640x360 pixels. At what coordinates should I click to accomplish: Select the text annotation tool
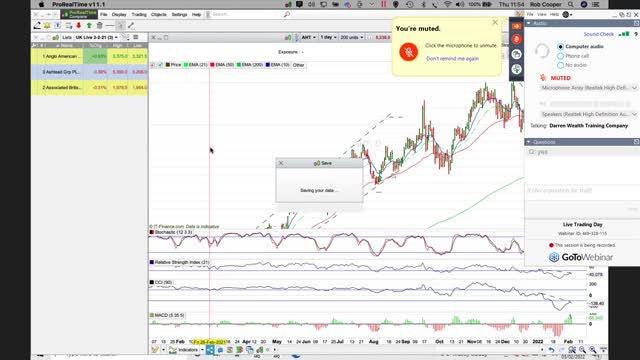58,26
